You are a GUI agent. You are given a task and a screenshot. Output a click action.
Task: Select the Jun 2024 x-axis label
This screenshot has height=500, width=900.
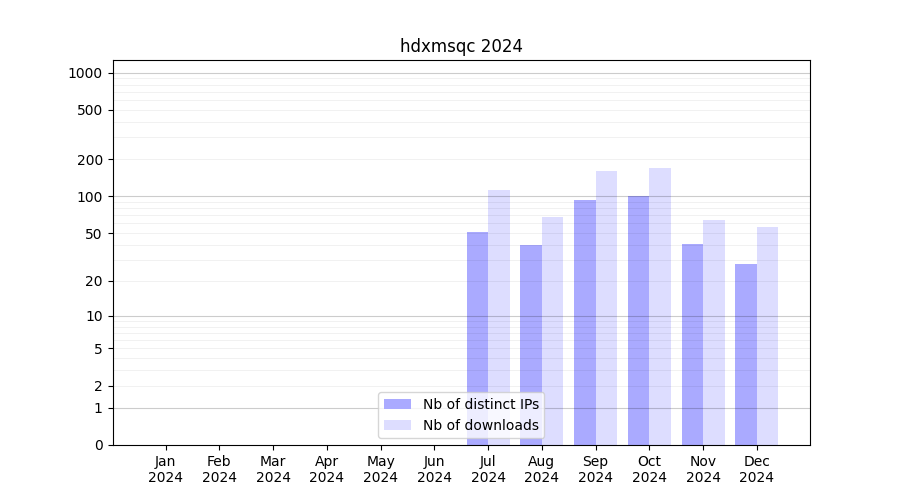point(434,469)
